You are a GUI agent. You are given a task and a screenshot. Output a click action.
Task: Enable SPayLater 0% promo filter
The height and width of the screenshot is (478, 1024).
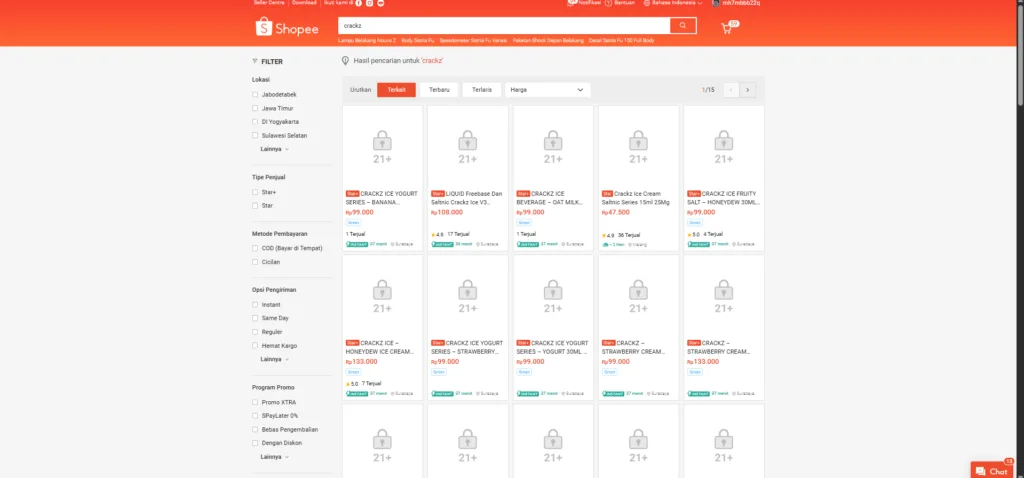pos(255,416)
